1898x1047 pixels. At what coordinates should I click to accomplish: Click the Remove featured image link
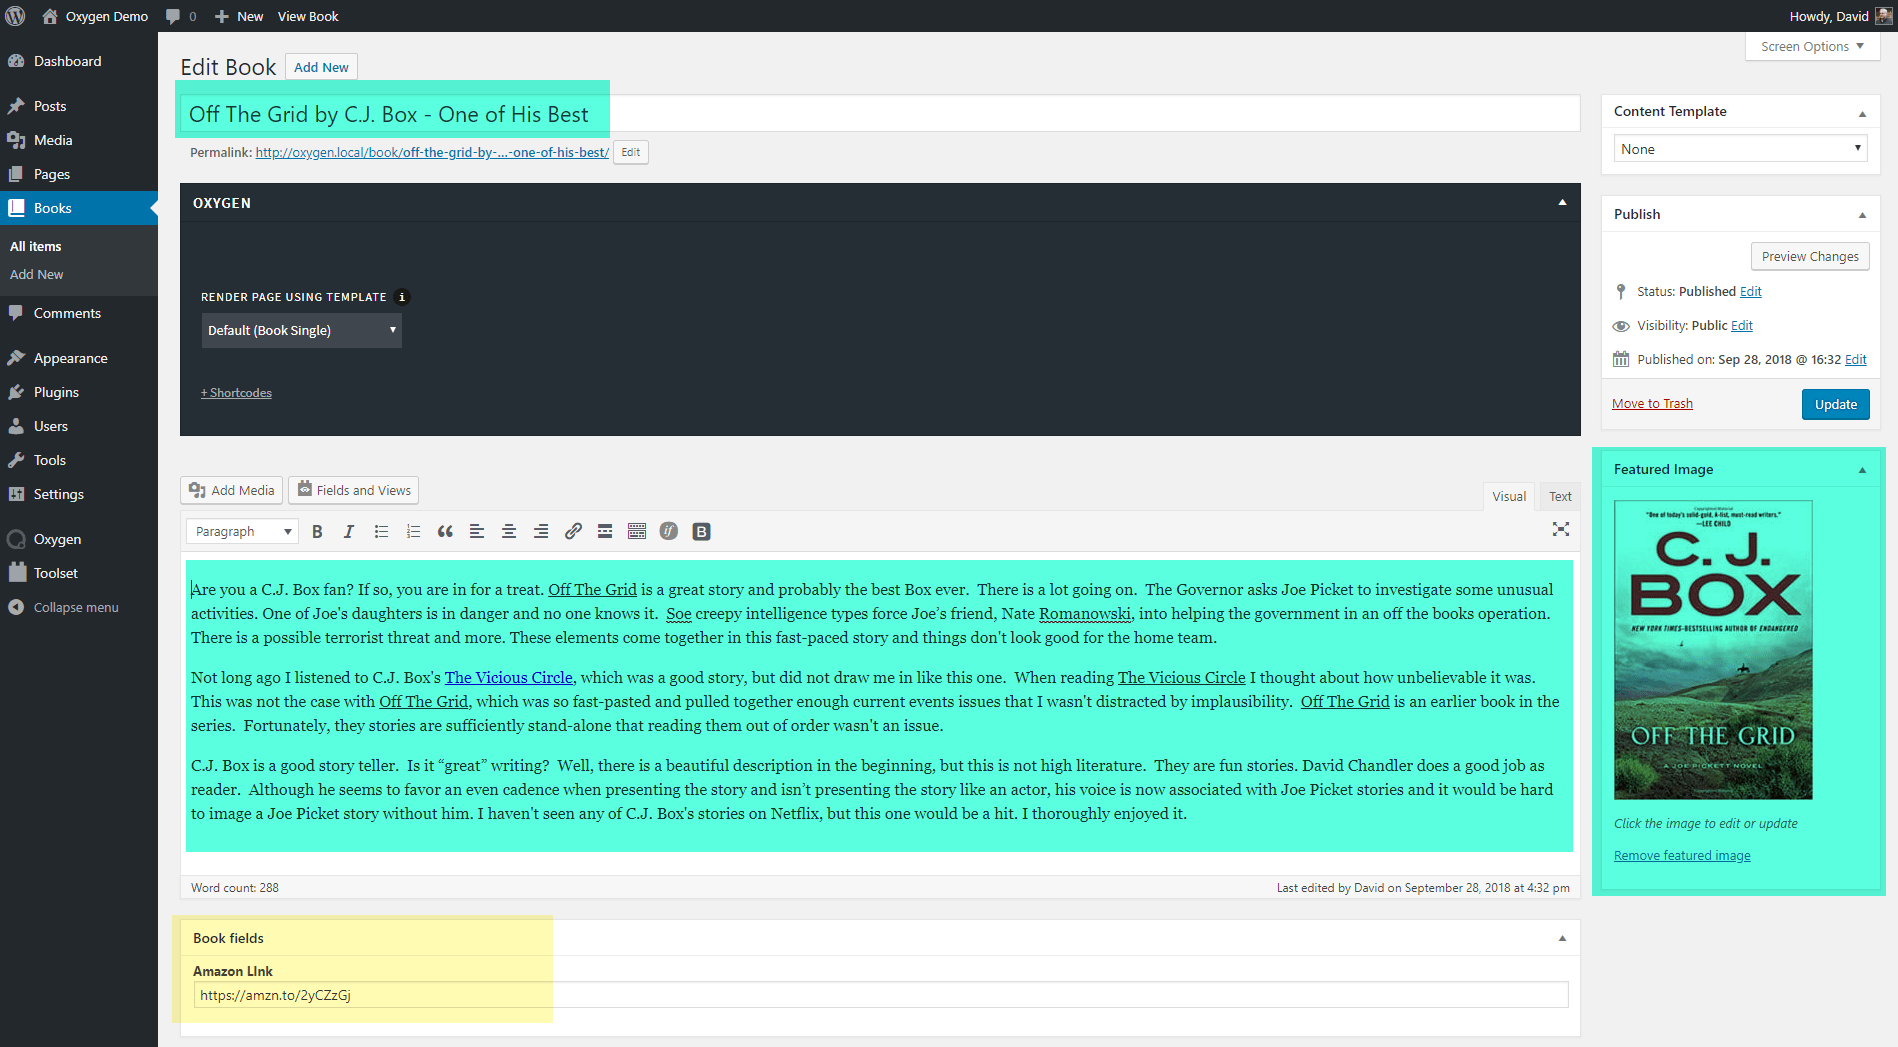coord(1681,856)
